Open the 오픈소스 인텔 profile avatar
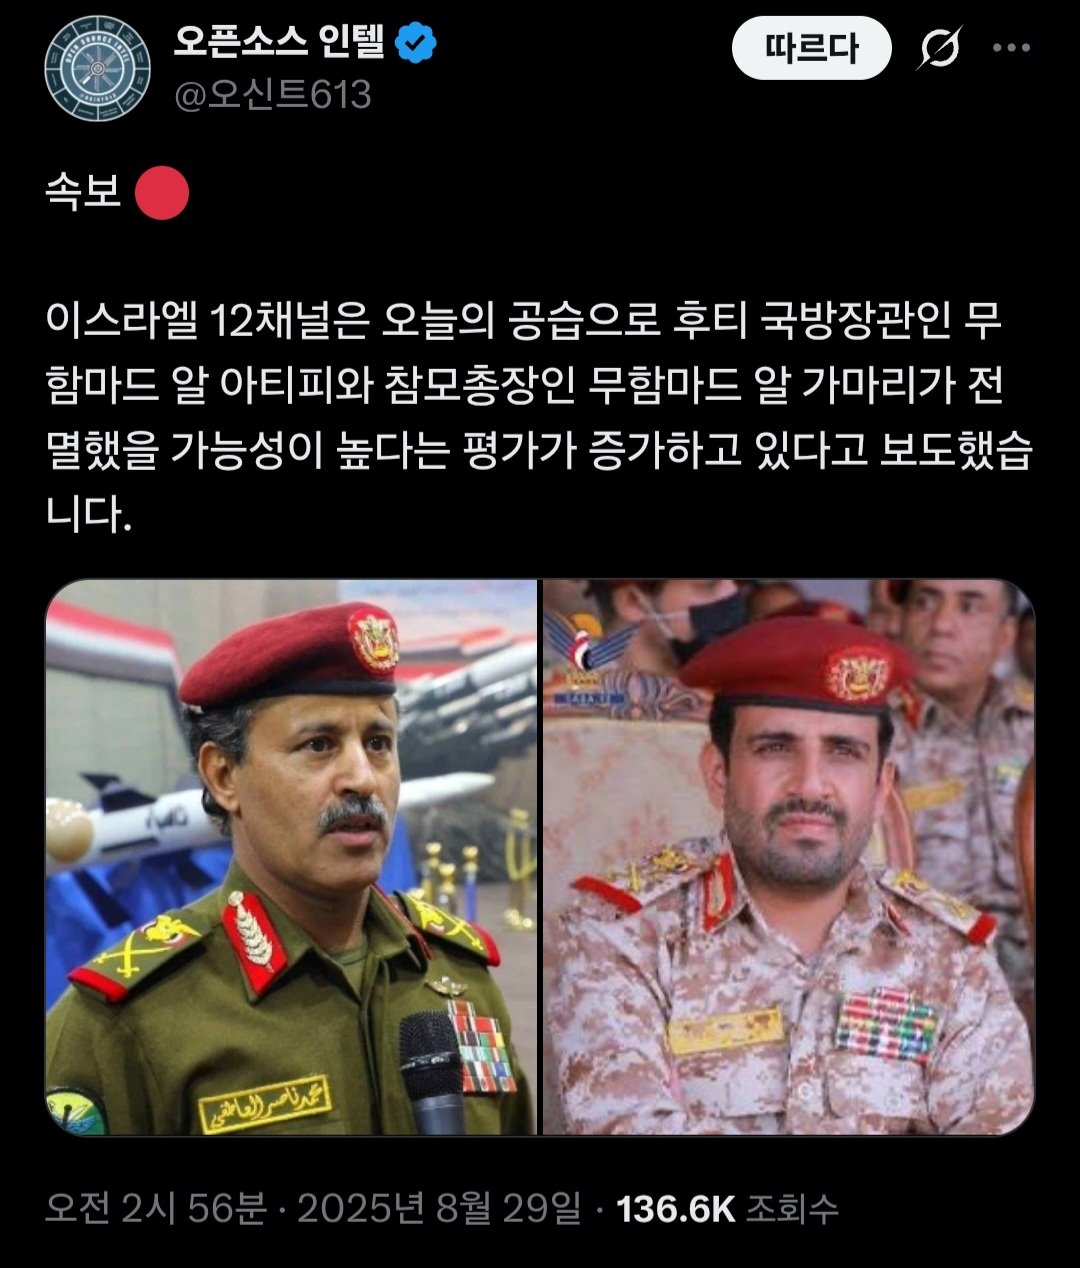Image resolution: width=1080 pixels, height=1268 pixels. pos(98,69)
